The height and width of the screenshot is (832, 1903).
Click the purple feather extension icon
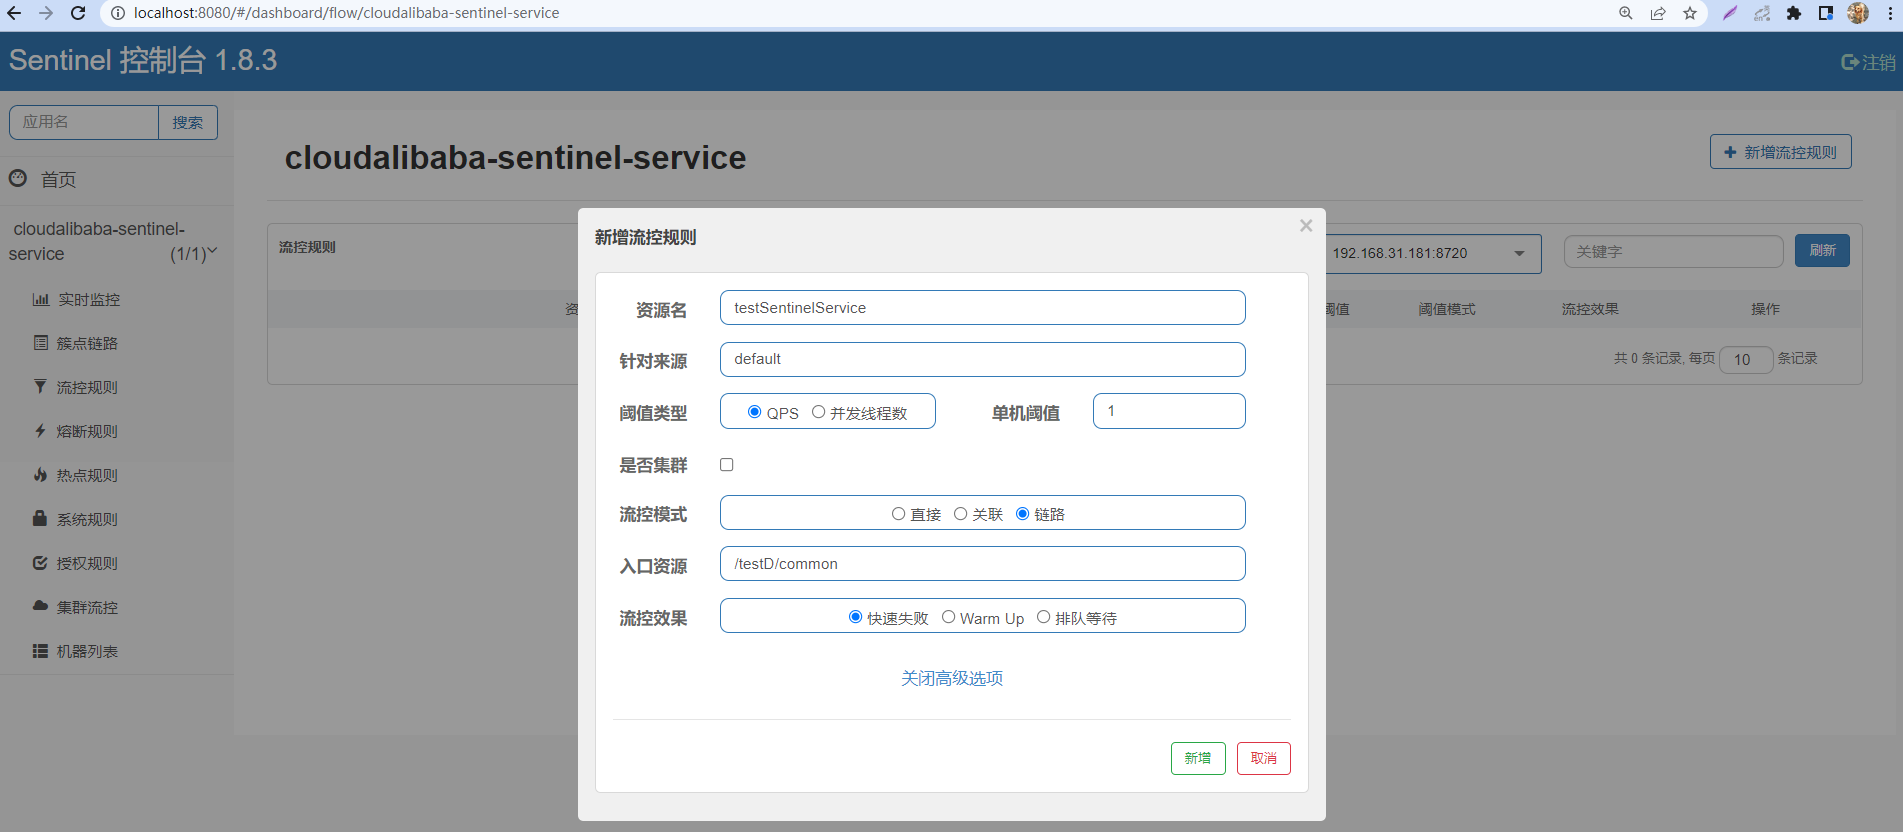tap(1730, 13)
